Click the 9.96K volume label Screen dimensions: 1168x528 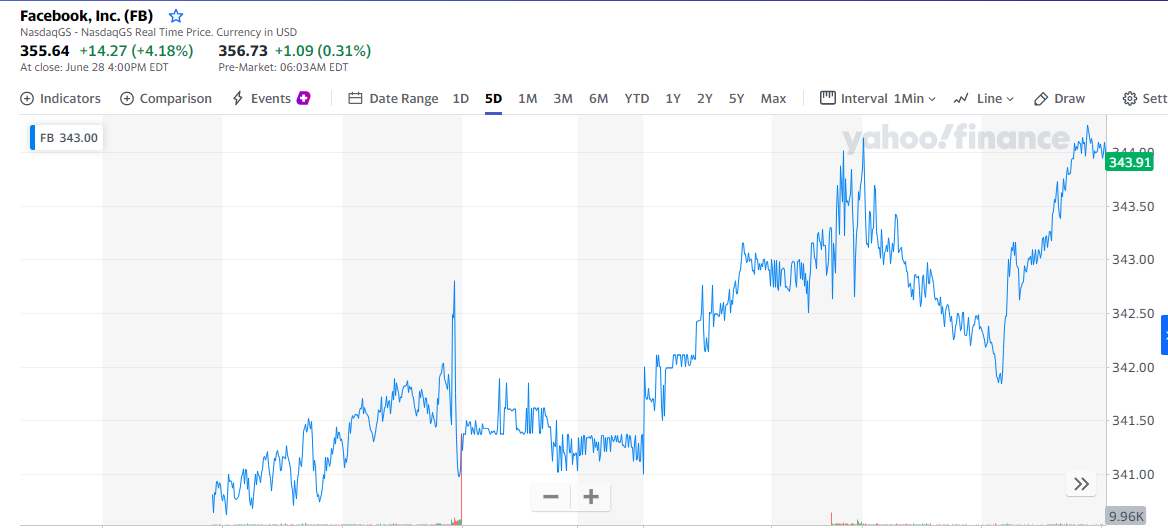(1126, 516)
